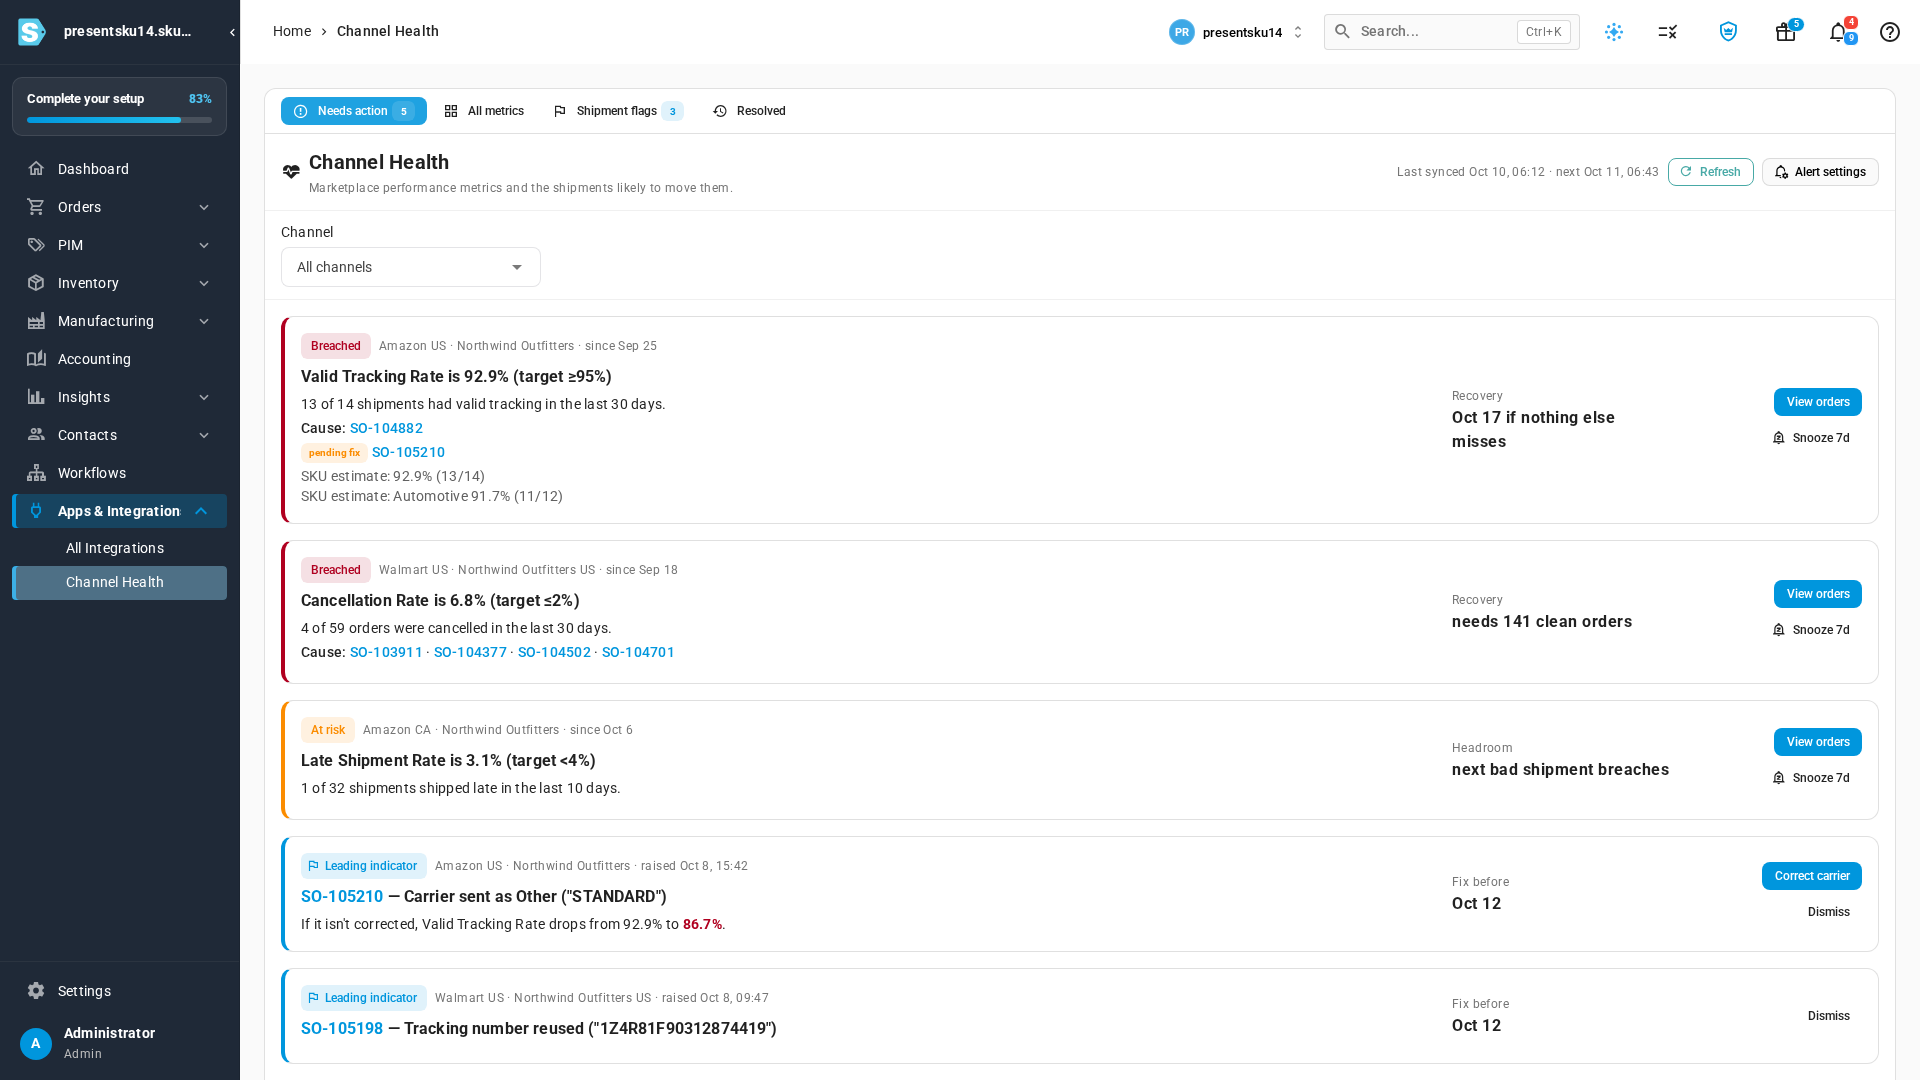This screenshot has width=1920, height=1080.
Task: Open the presentsku14 account switcher
Action: coord(1237,32)
